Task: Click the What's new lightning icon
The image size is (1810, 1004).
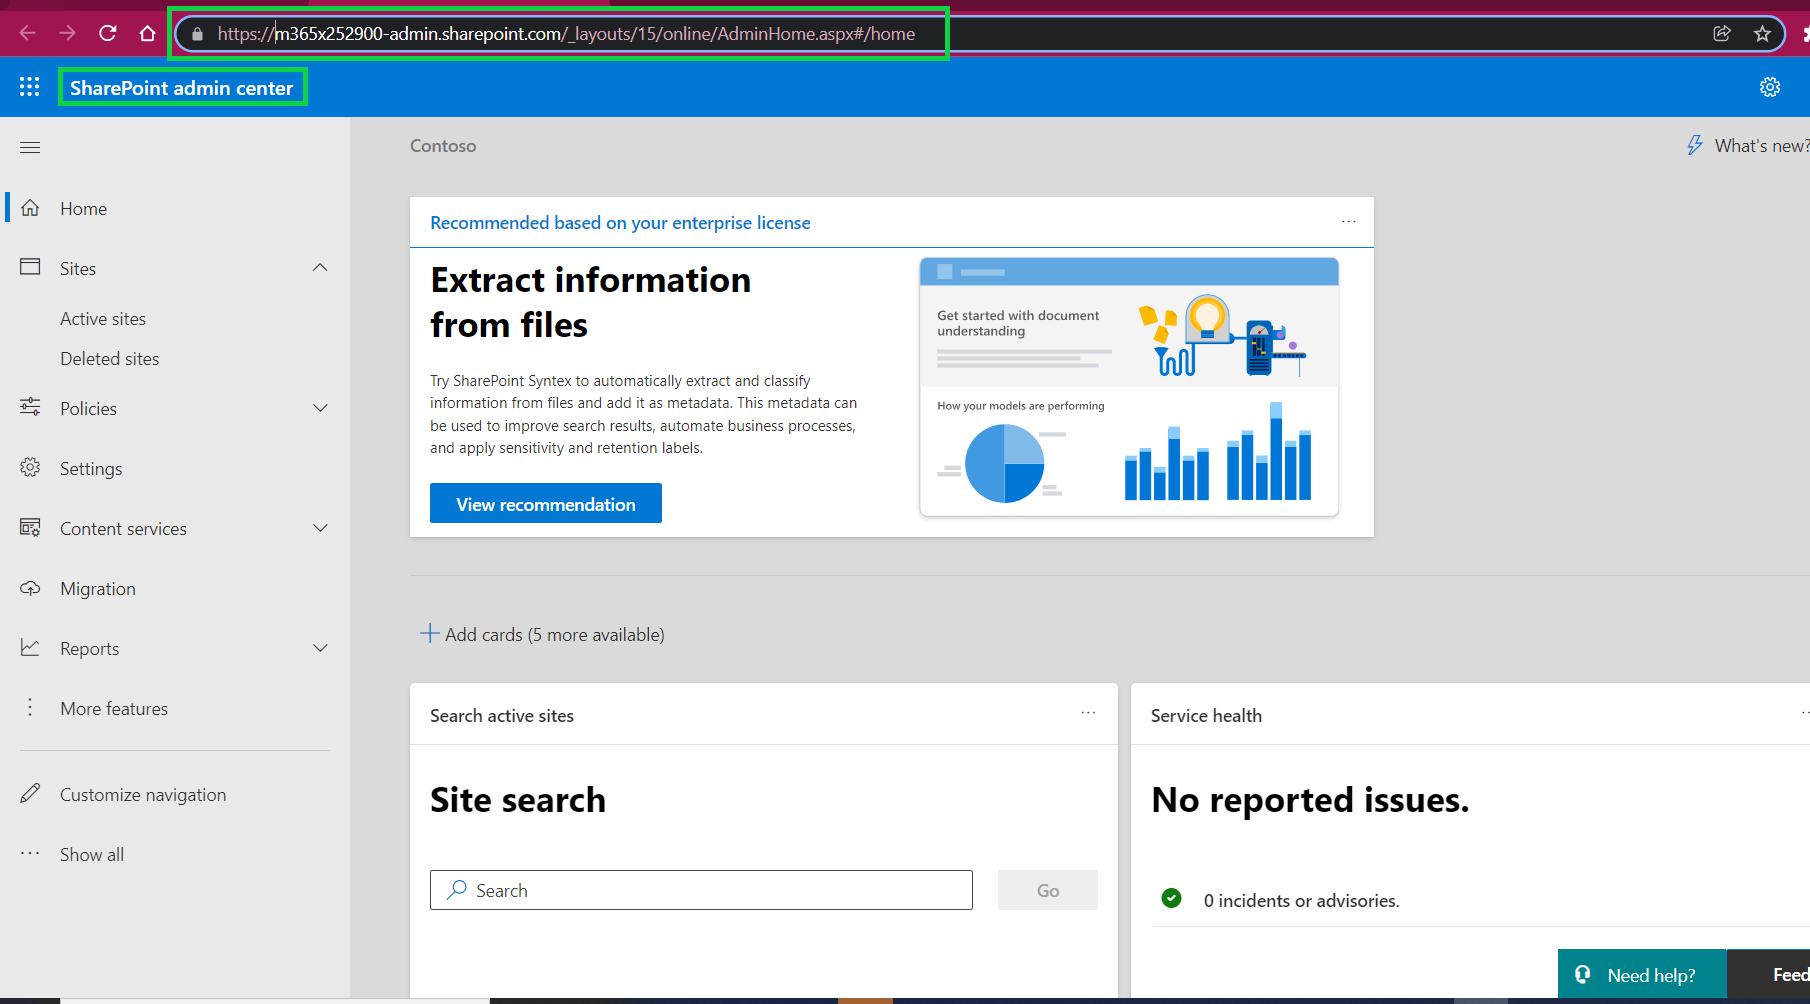Action: point(1695,145)
